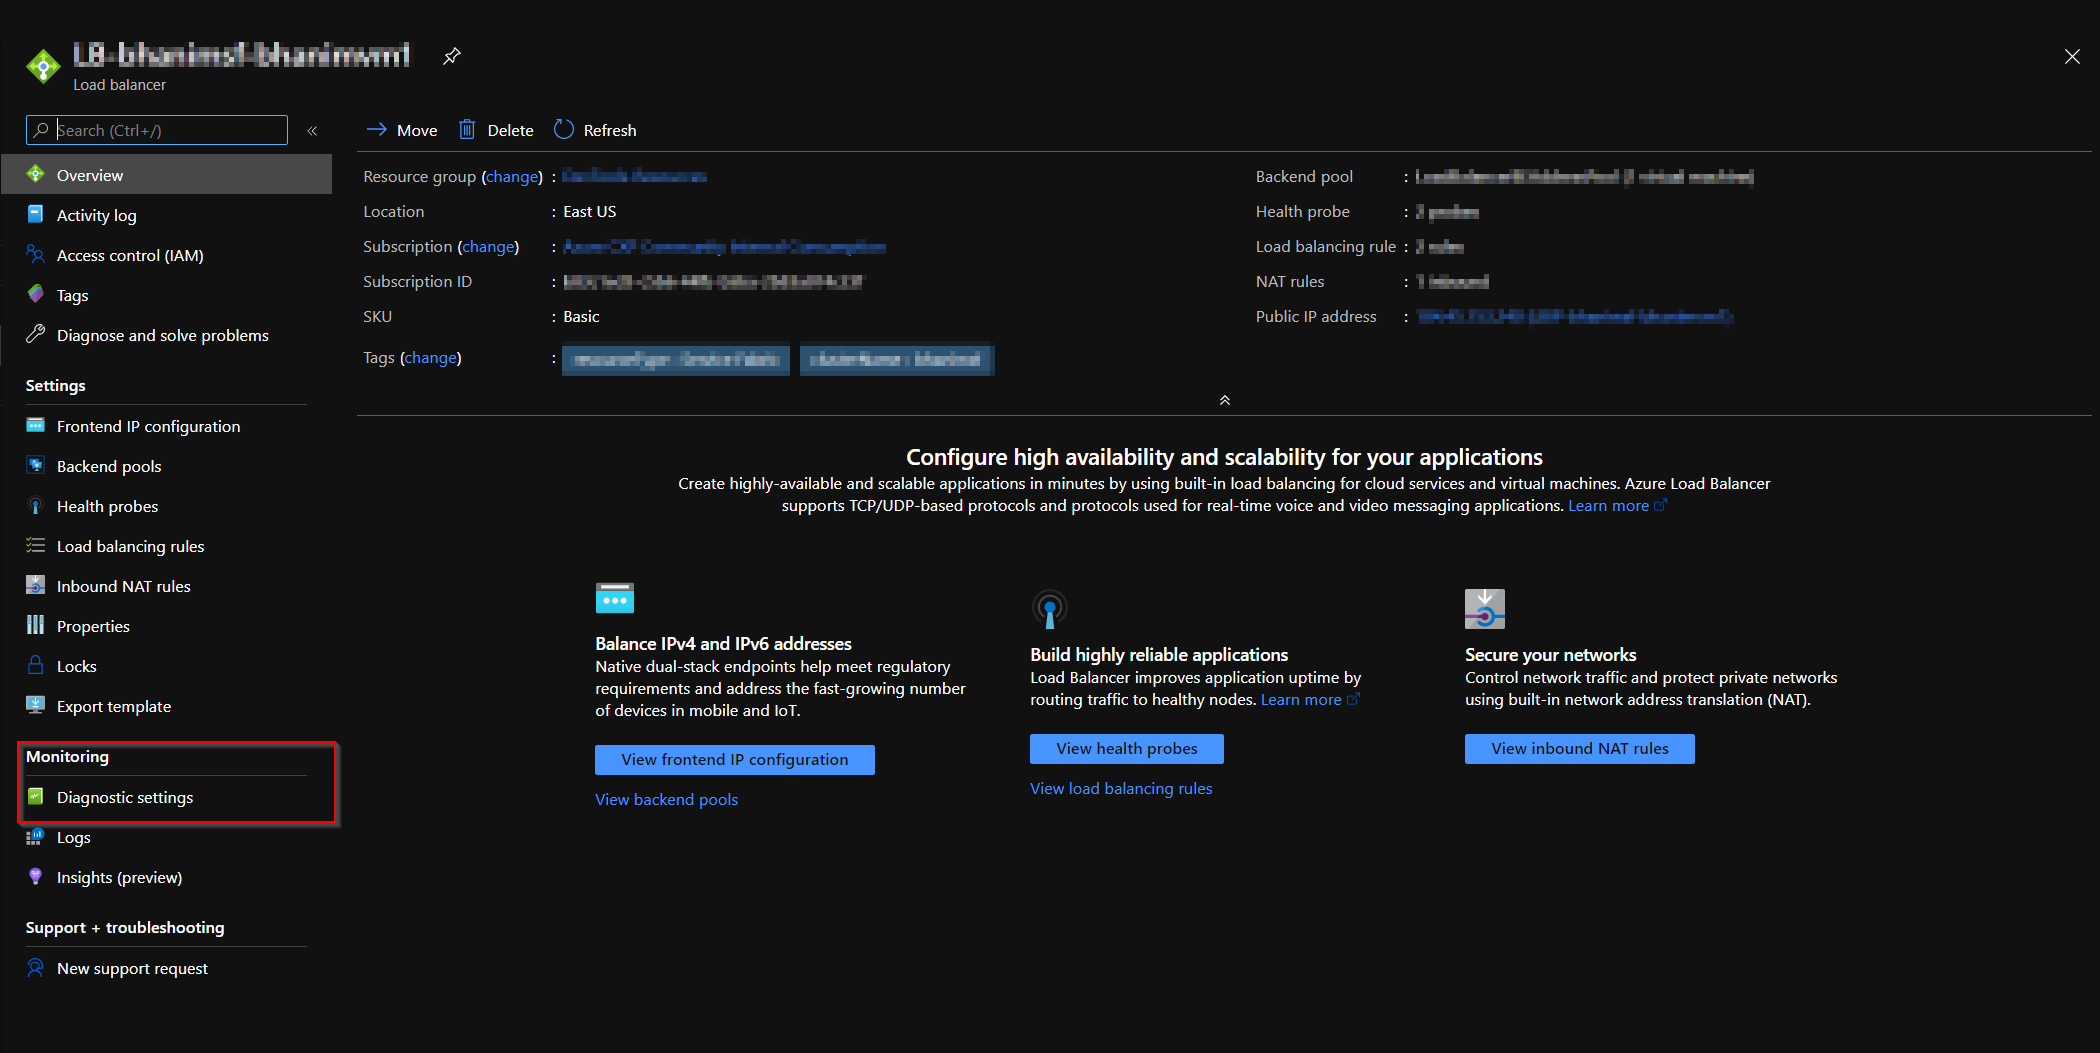Collapse the left sidebar with the chevron
Viewport: 2100px width, 1053px height.
pos(312,130)
